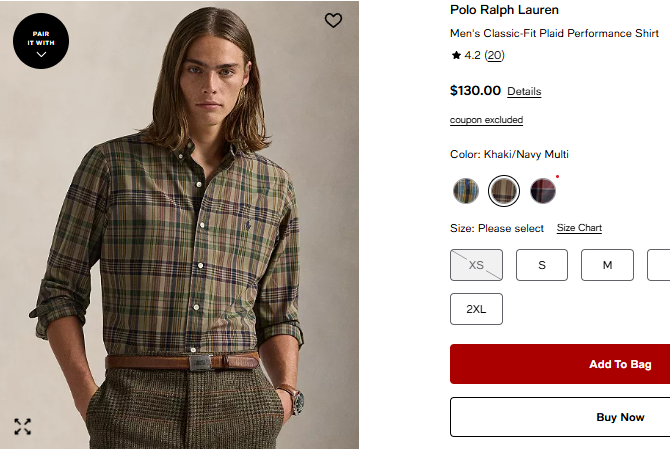Open the 20 customer reviews link
The image size is (670, 450).
point(495,56)
